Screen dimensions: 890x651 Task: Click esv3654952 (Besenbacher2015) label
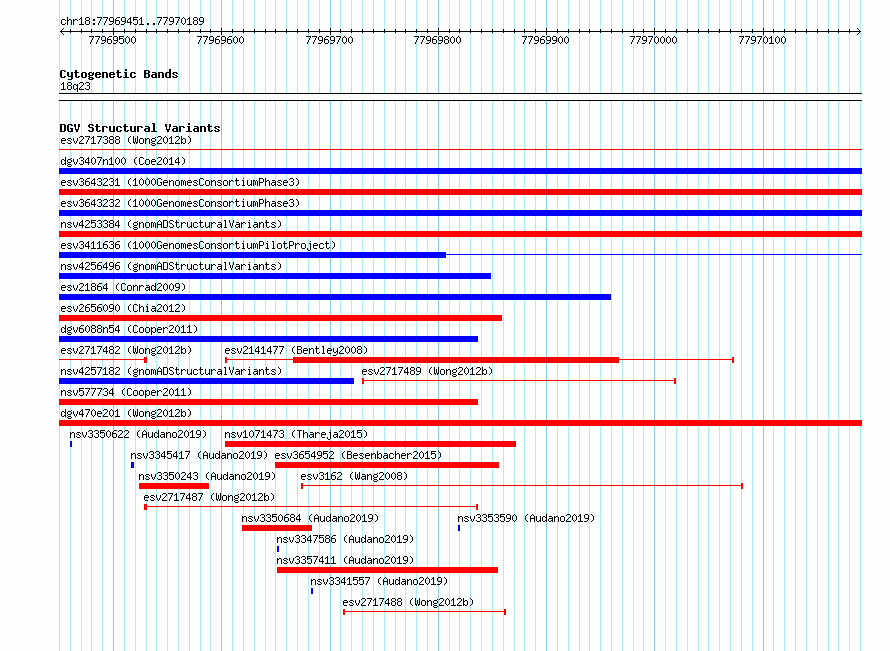[358, 455]
